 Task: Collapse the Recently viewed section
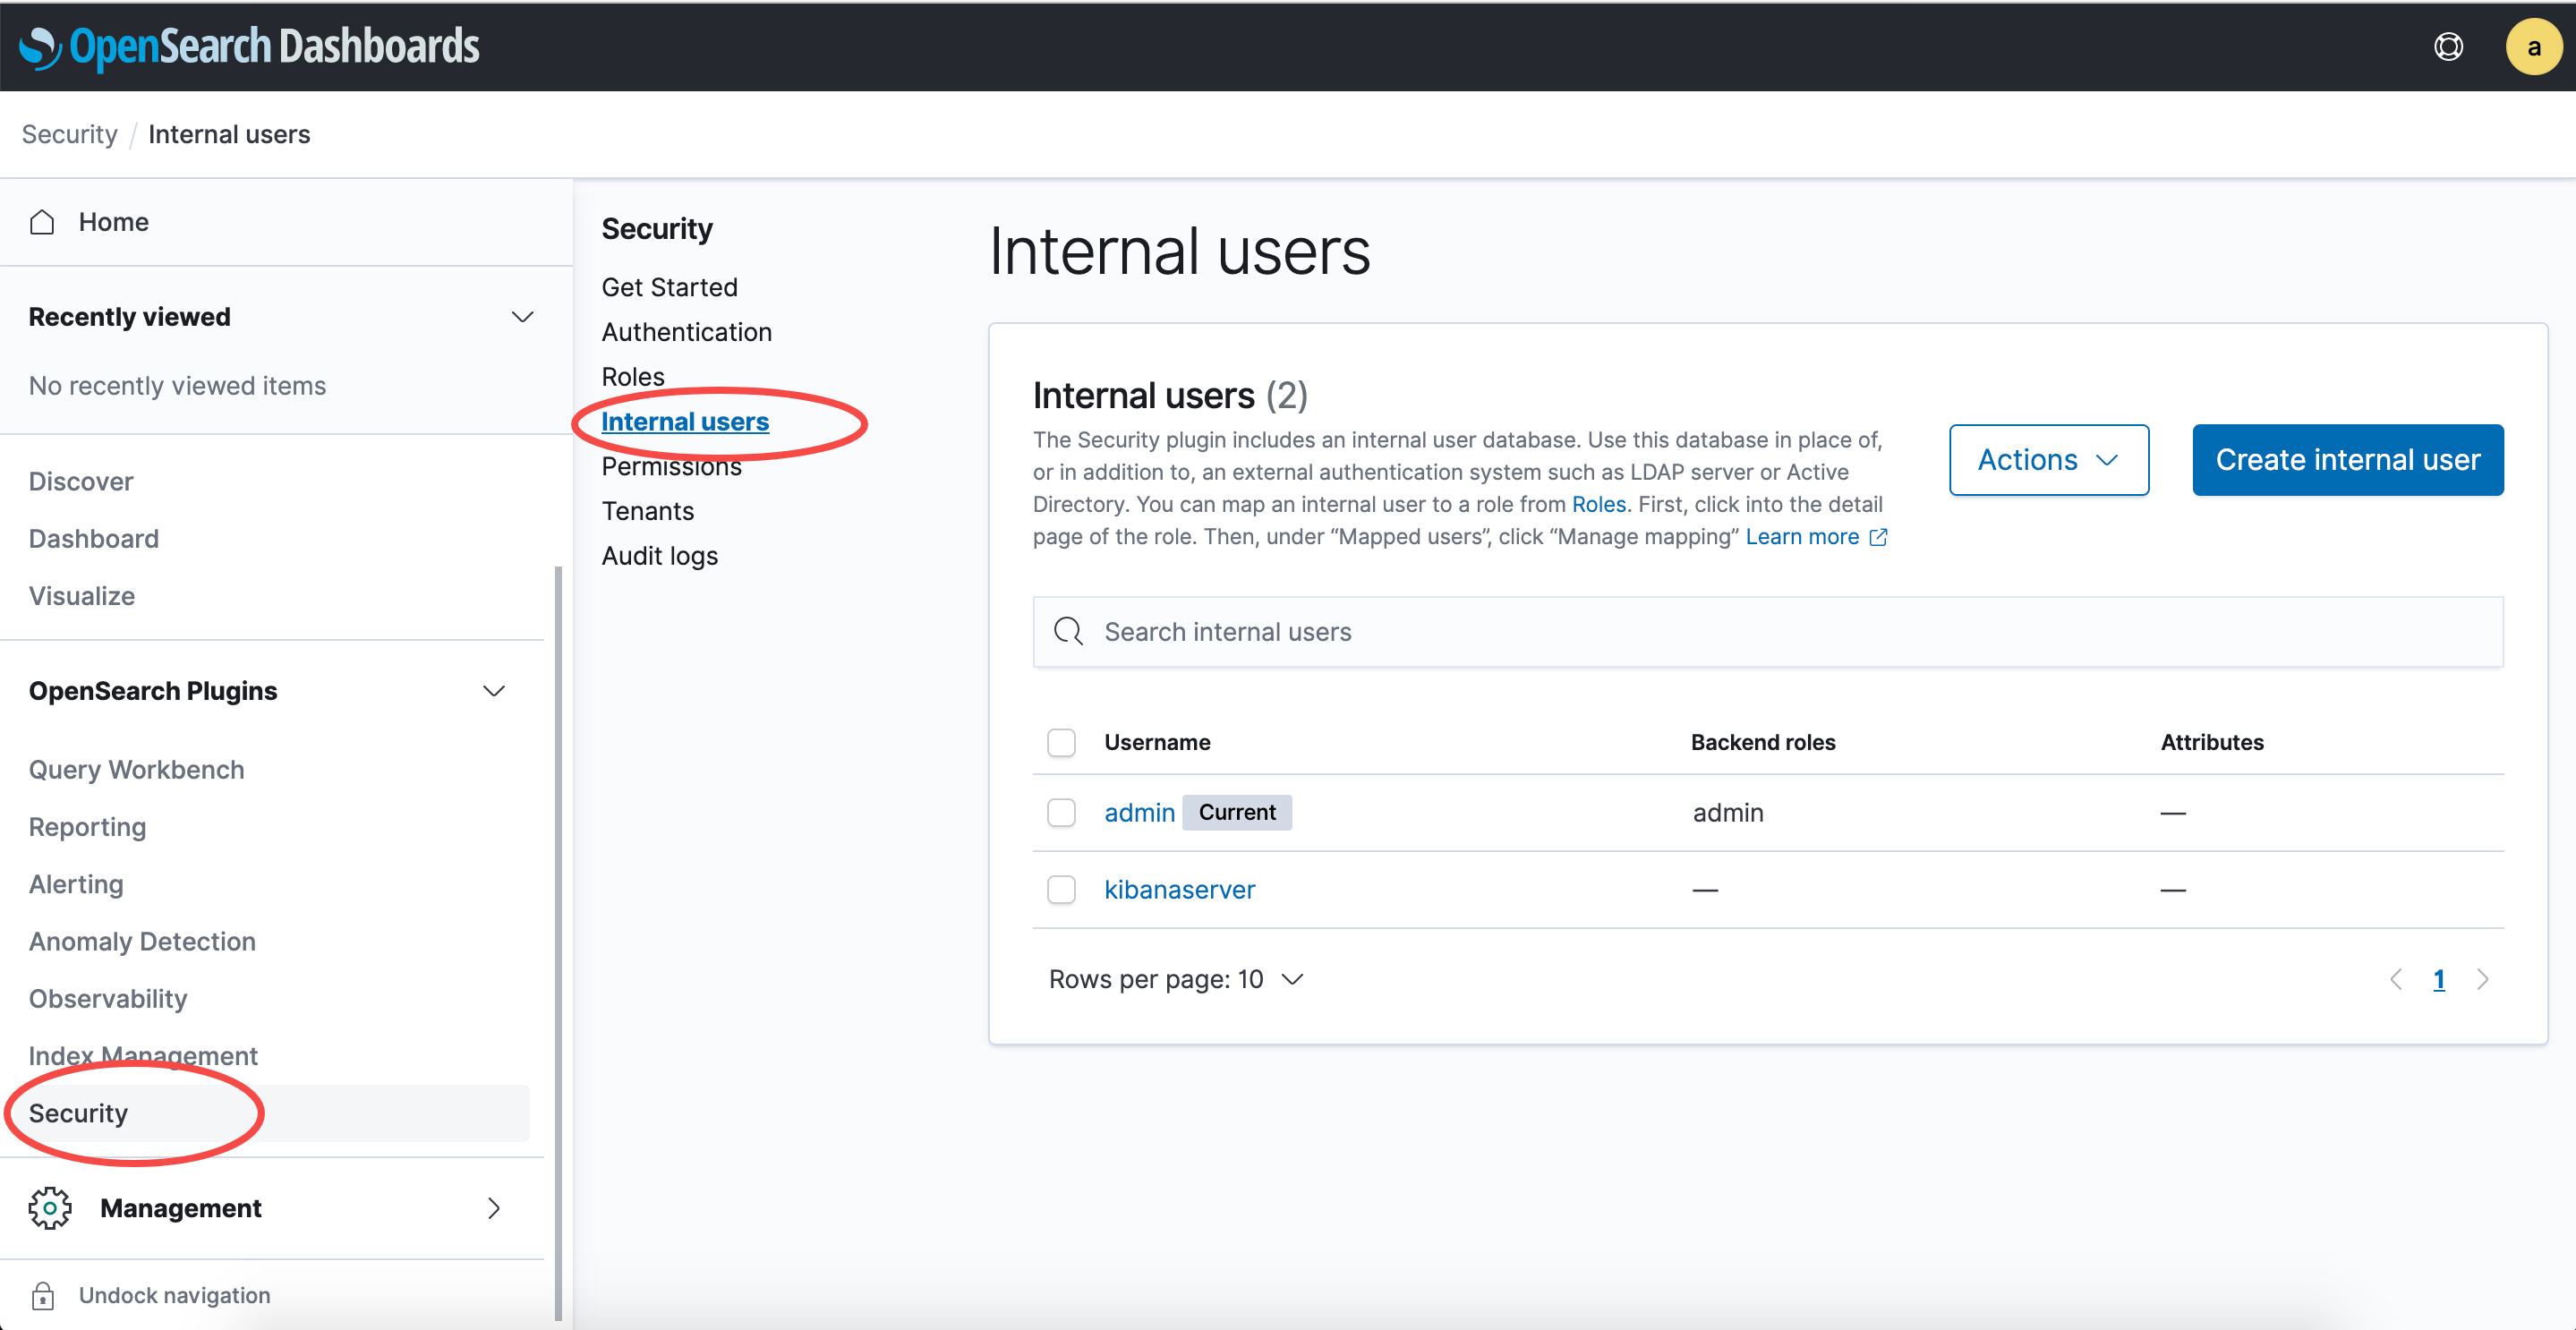coord(522,317)
